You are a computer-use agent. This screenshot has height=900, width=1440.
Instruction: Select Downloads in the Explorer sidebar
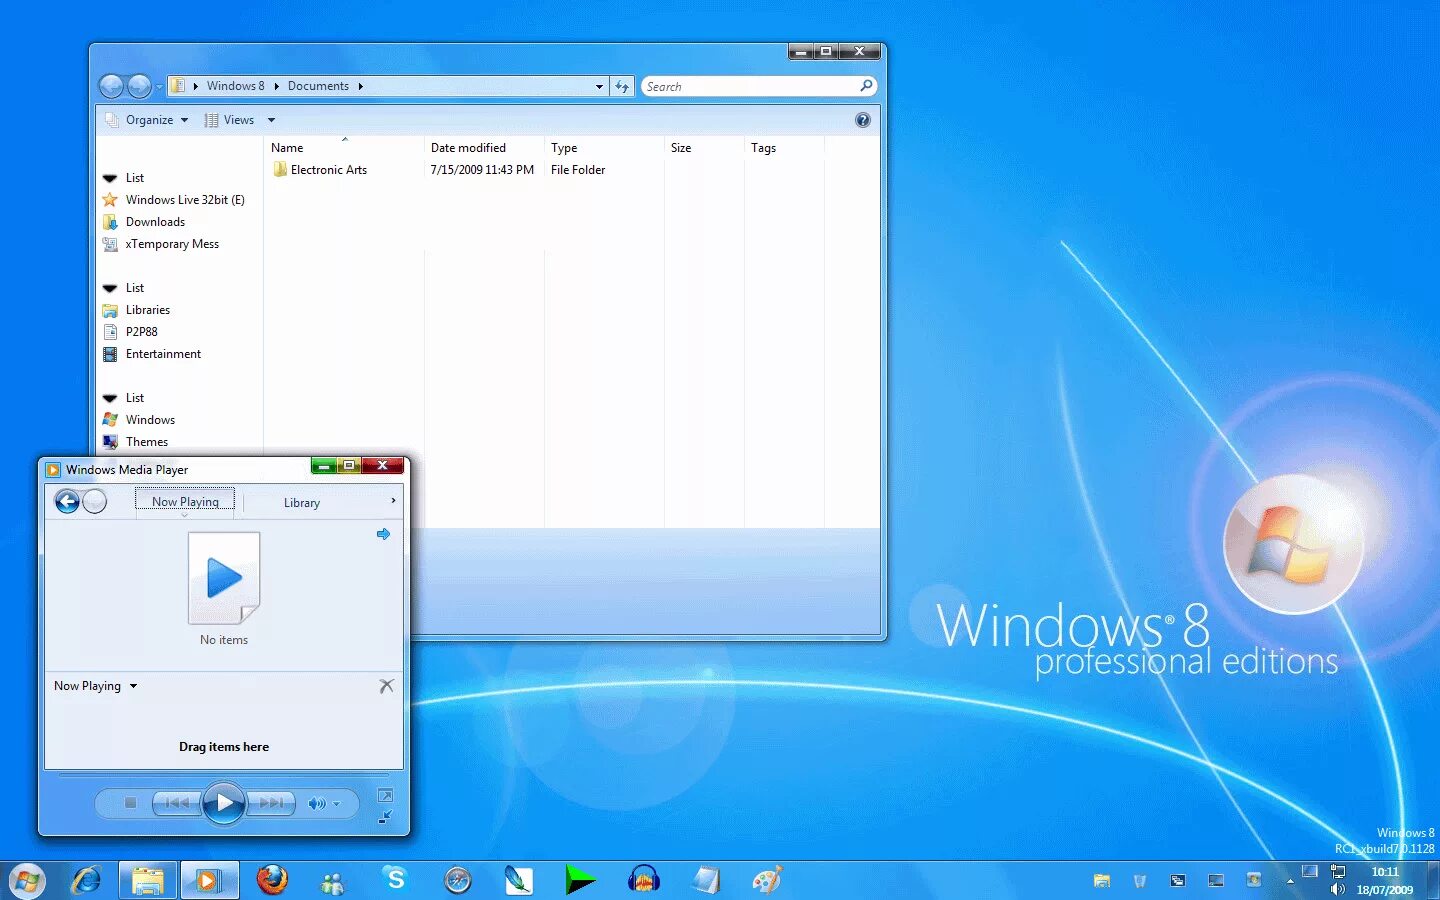156,221
